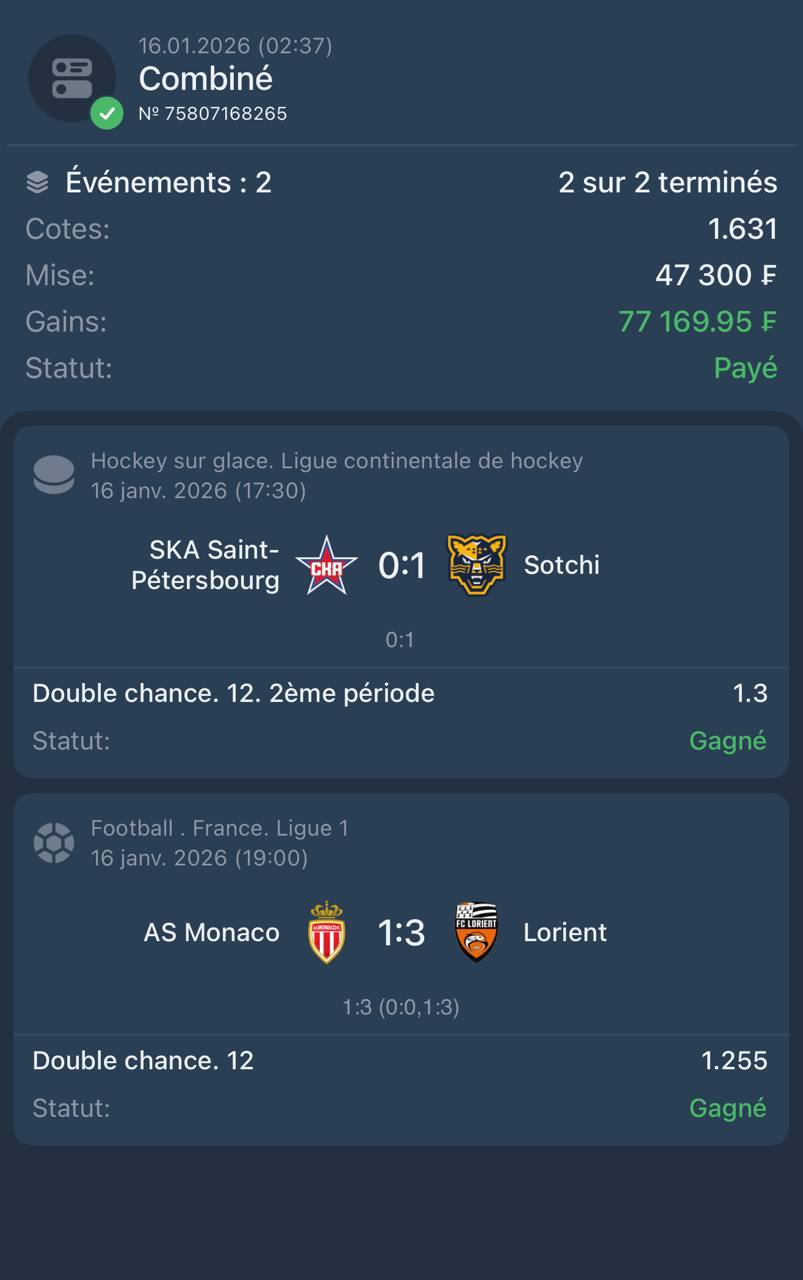Click the 1:3 Monaco–Lorient score
This screenshot has height=1280, width=803.
(401, 933)
